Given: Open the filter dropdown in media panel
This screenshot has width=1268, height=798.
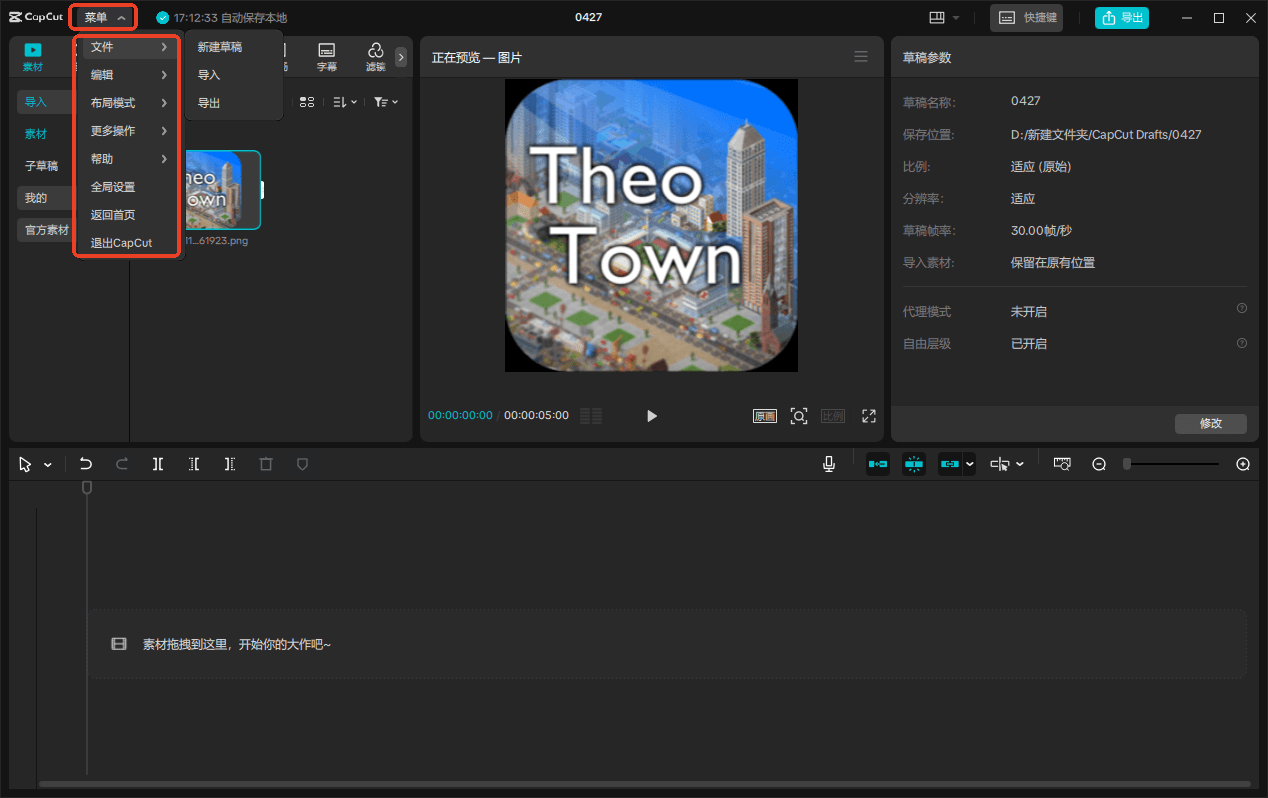Looking at the screenshot, I should 386,102.
